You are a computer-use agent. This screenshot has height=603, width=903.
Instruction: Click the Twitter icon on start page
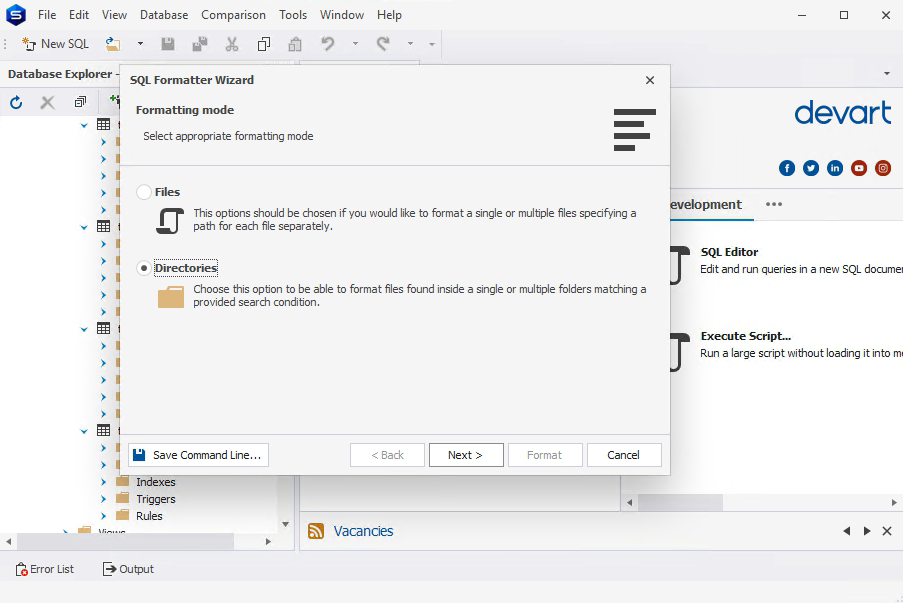coord(811,168)
